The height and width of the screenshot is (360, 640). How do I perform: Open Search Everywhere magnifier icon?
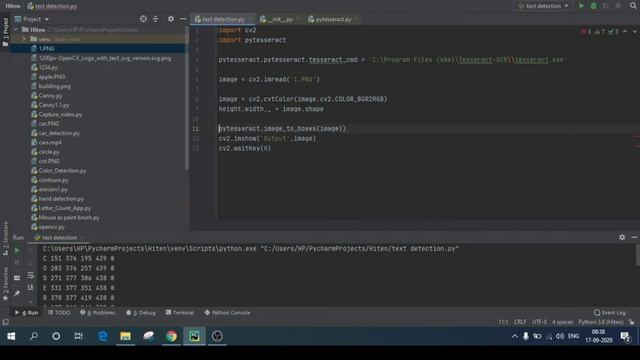pos(633,6)
